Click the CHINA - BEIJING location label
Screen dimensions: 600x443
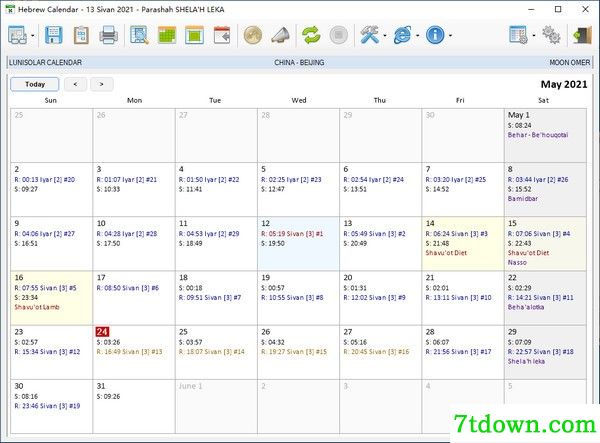[x=299, y=62]
